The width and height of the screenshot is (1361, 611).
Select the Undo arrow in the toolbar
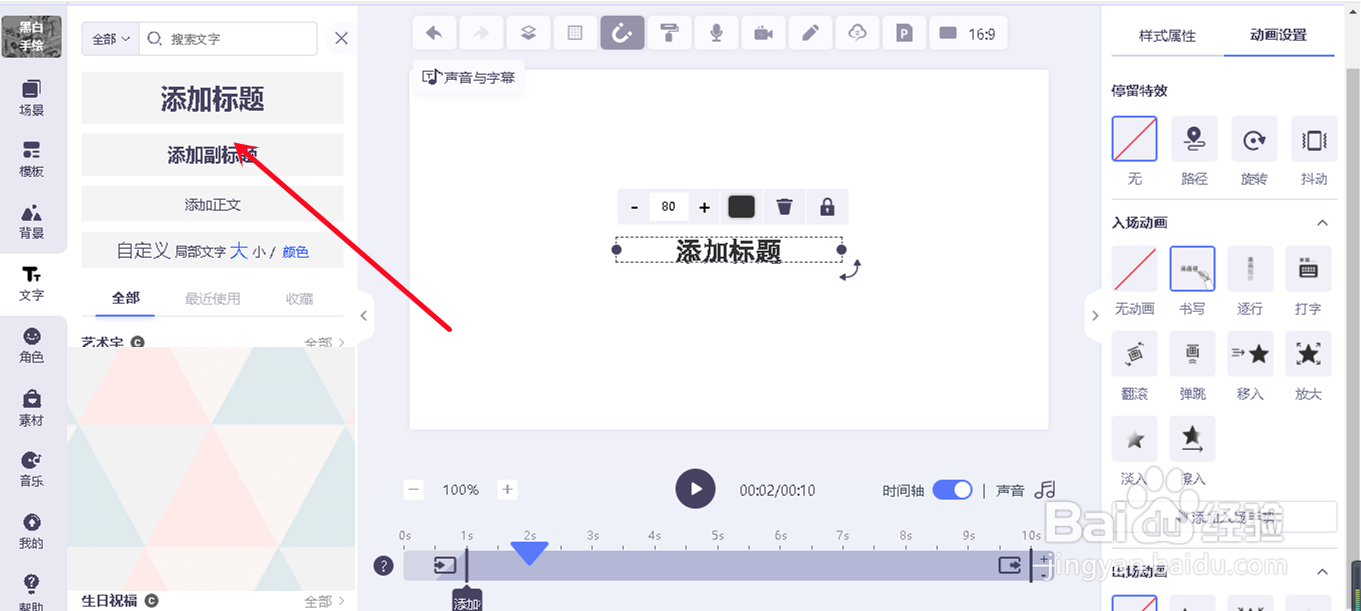434,32
